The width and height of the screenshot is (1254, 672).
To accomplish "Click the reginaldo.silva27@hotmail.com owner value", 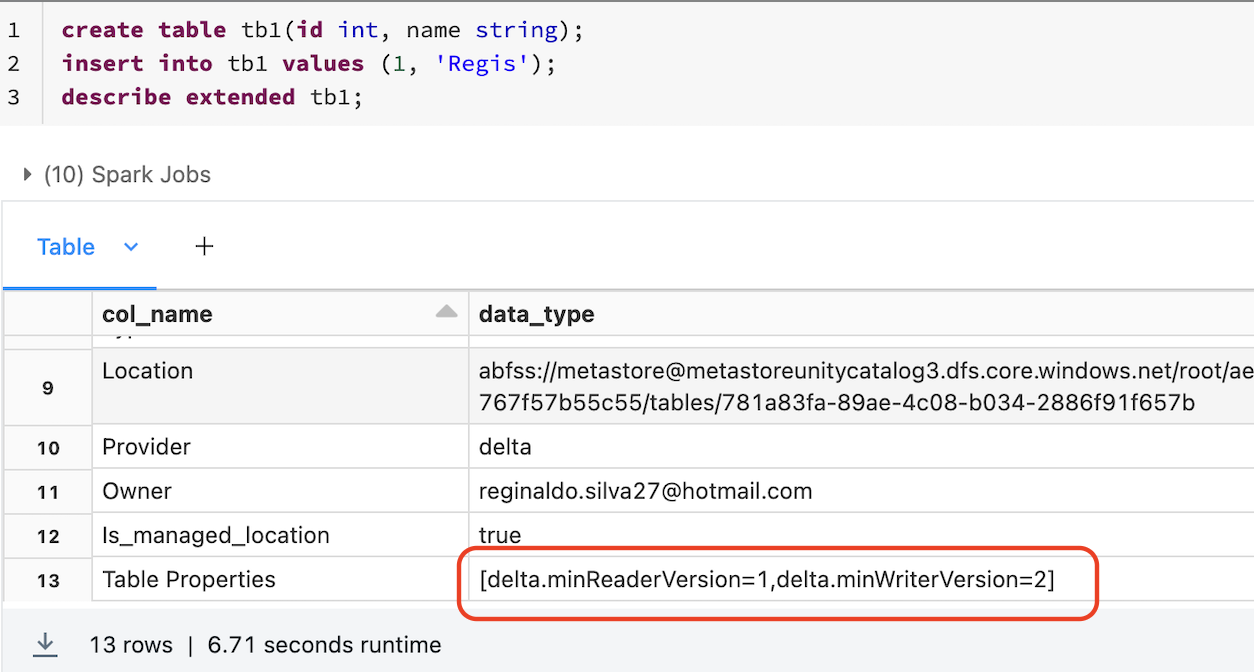I will click(x=646, y=491).
